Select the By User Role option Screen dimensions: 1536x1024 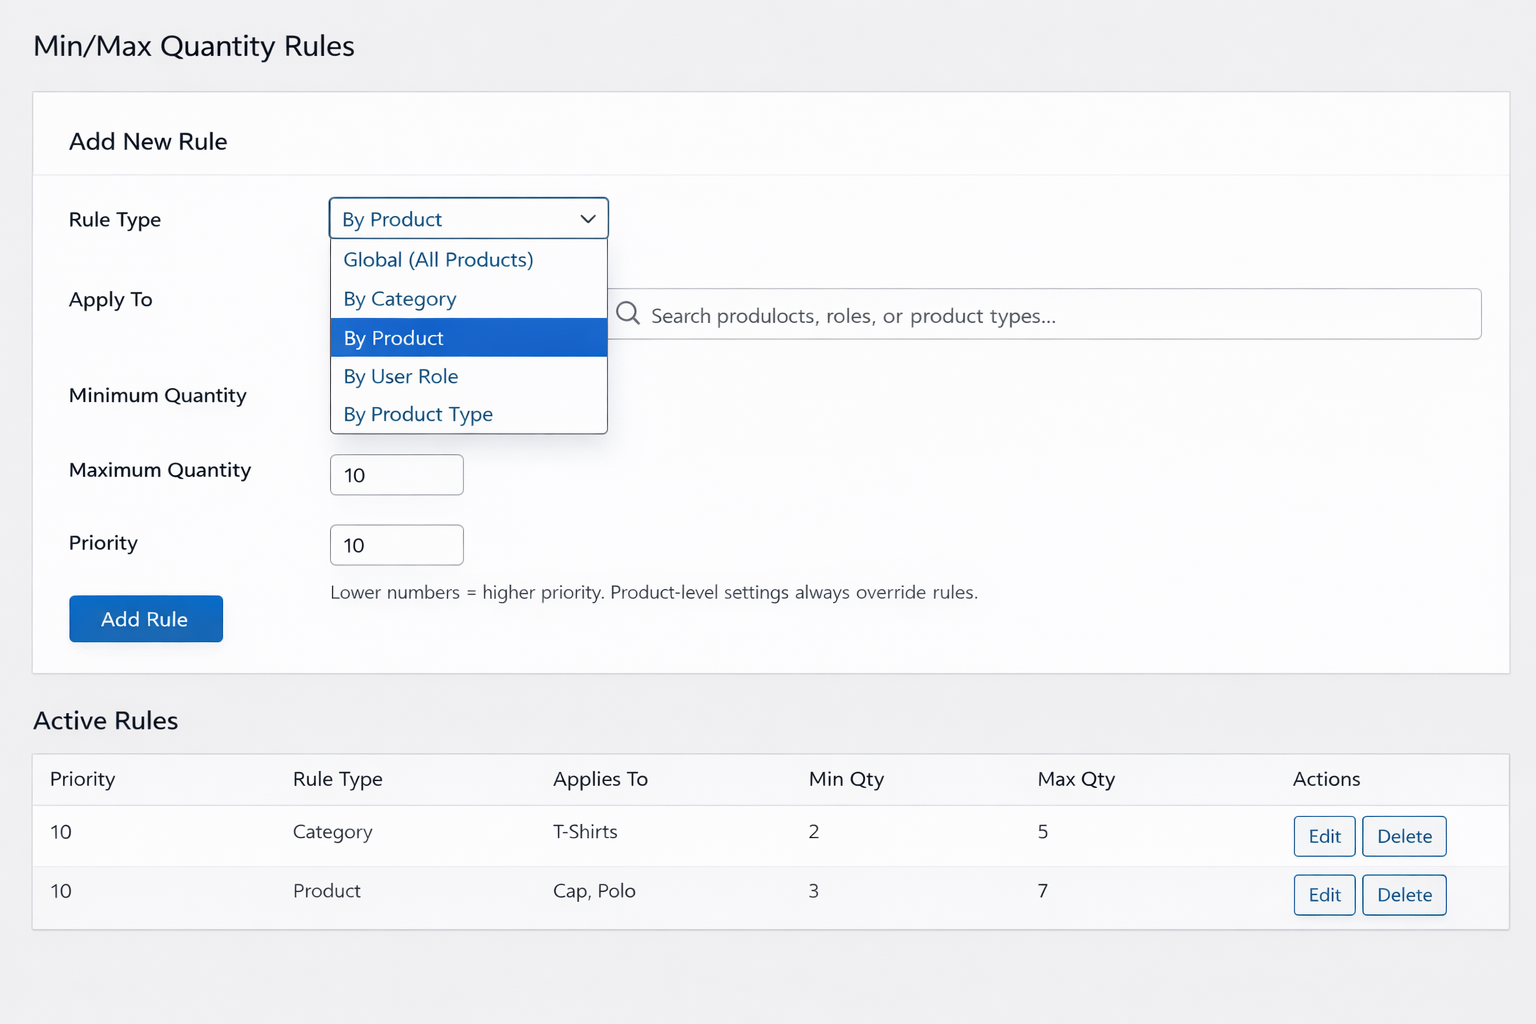pos(401,377)
